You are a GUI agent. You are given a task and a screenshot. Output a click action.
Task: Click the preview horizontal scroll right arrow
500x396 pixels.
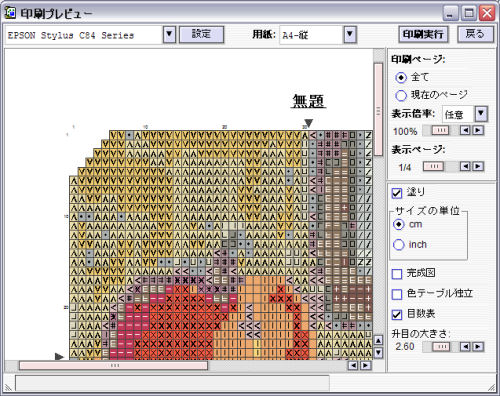[366, 366]
